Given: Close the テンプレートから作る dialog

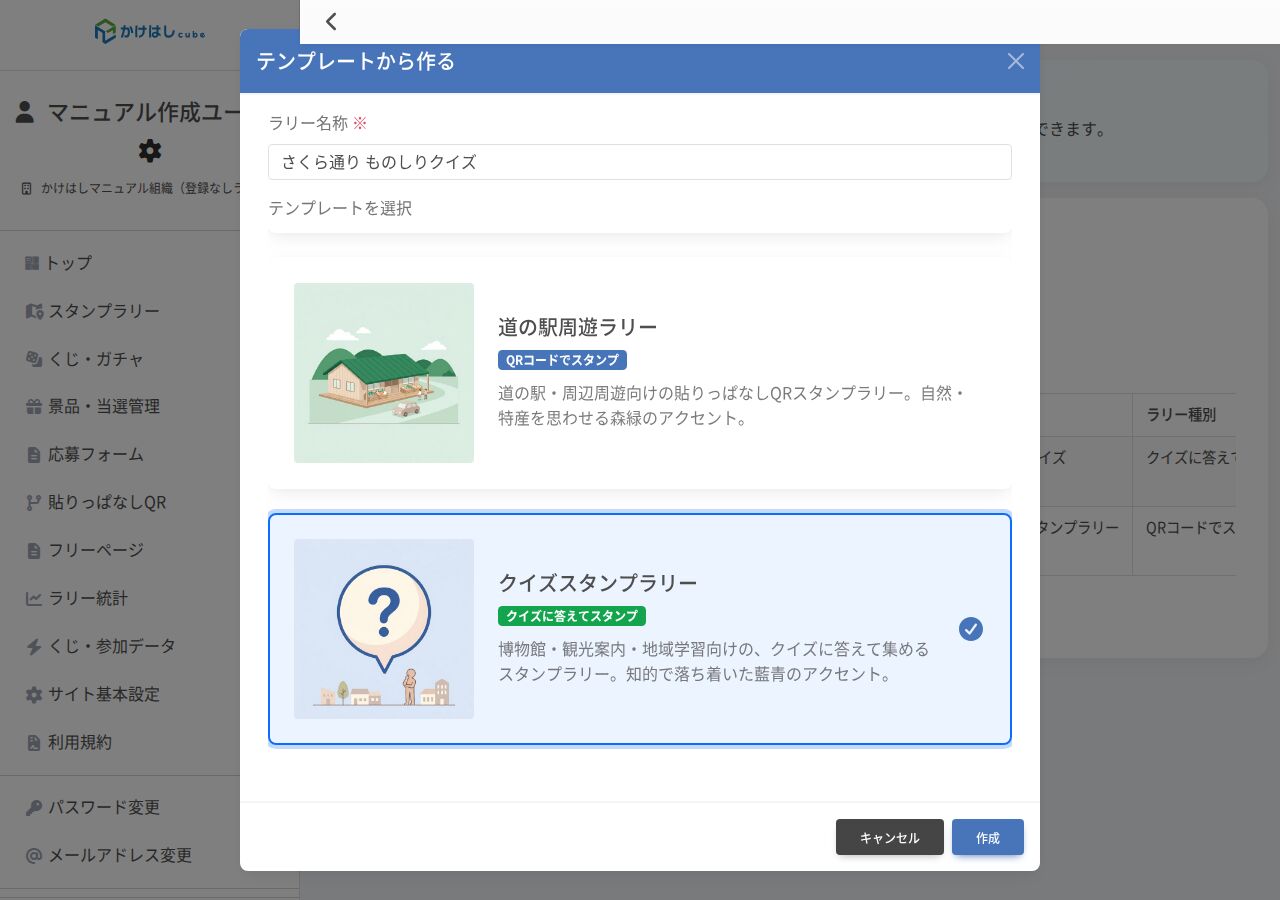Looking at the screenshot, I should (x=1016, y=61).
